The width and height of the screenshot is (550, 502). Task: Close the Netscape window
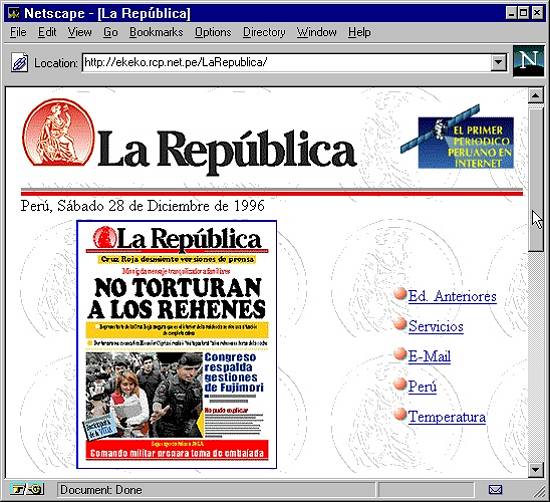point(537,13)
